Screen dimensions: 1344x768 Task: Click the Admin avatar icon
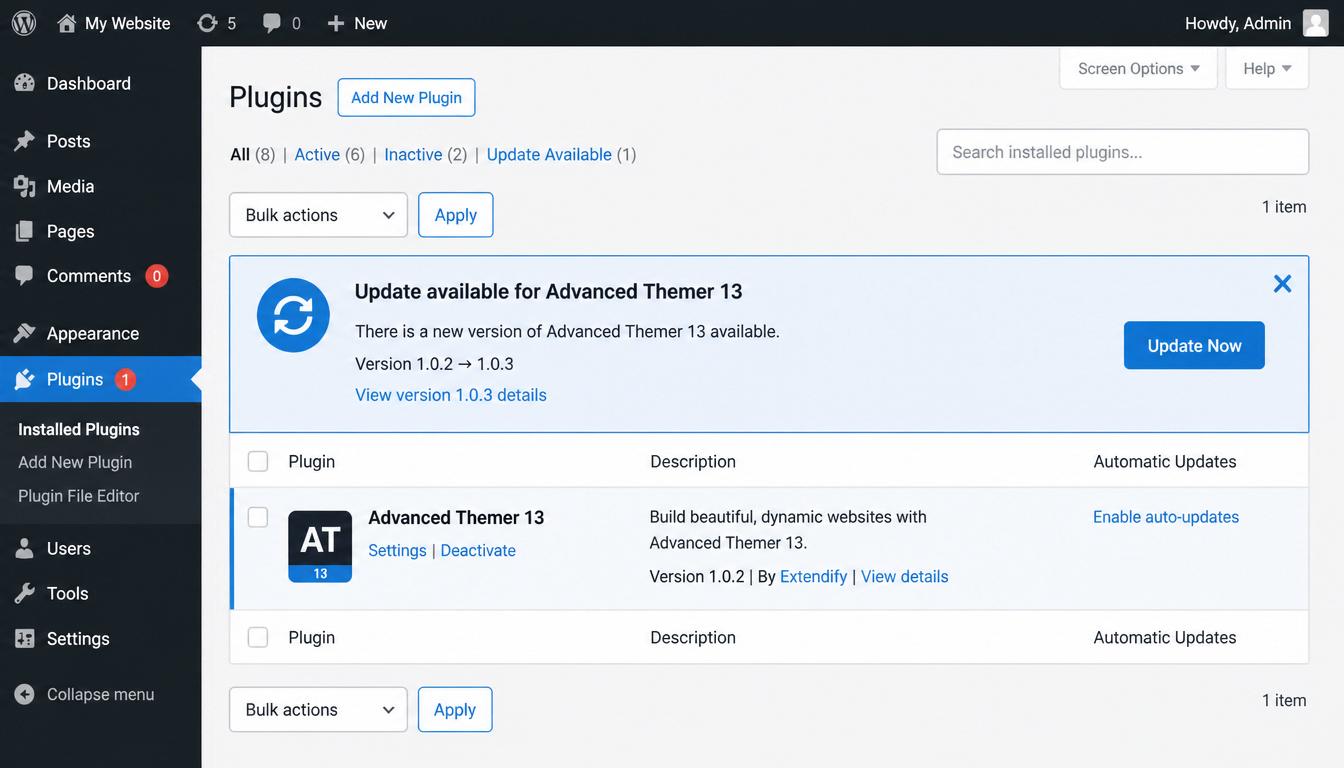(x=1316, y=23)
